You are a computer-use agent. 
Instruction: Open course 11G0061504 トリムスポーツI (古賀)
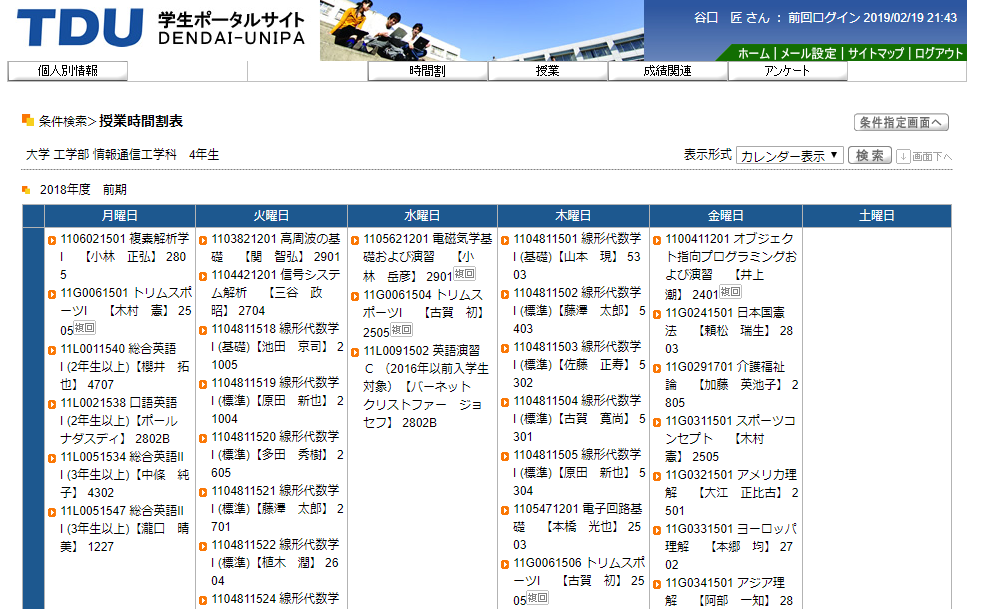424,313
